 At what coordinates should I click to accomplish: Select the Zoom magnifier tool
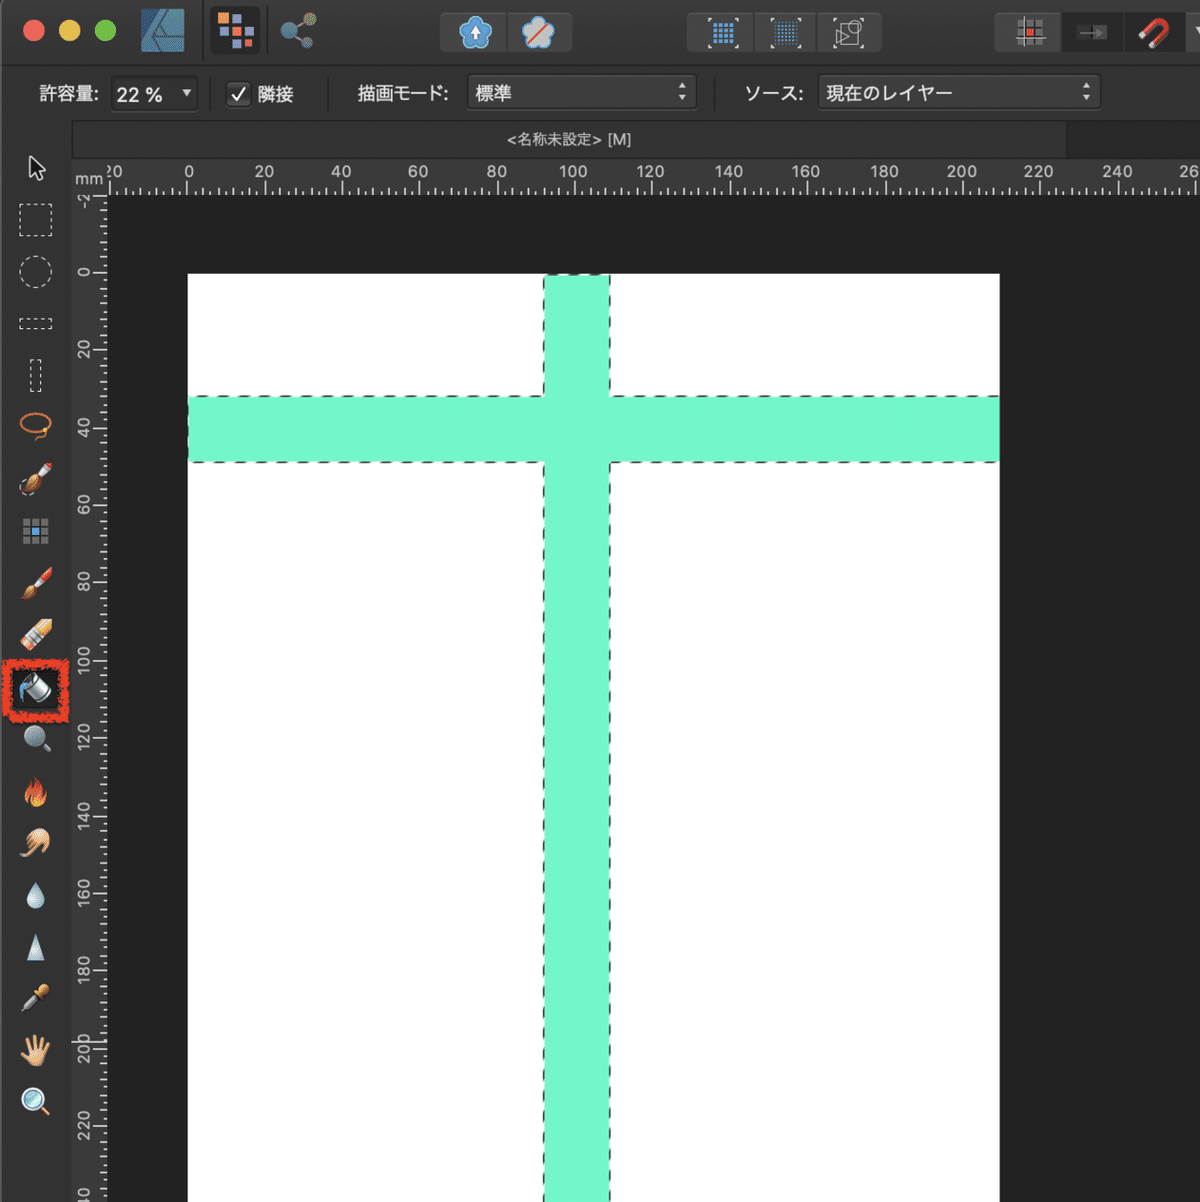coord(36,1101)
